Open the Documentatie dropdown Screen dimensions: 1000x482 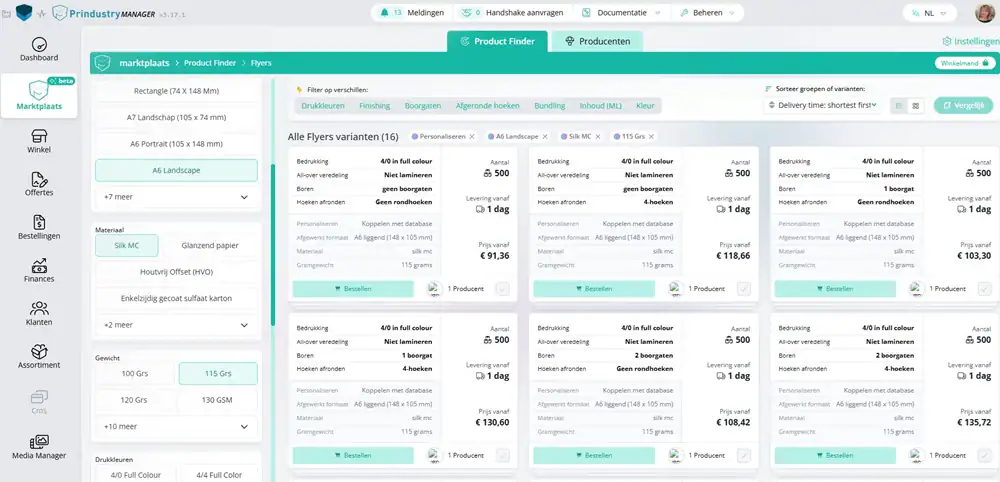[x=622, y=13]
